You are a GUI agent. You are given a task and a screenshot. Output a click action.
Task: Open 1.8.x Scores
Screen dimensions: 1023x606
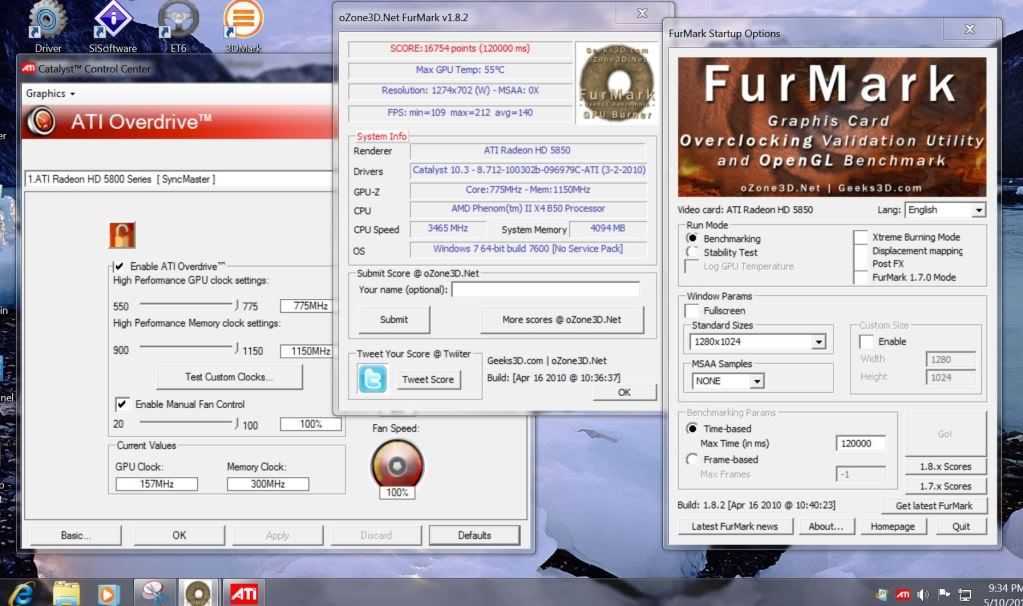[945, 466]
